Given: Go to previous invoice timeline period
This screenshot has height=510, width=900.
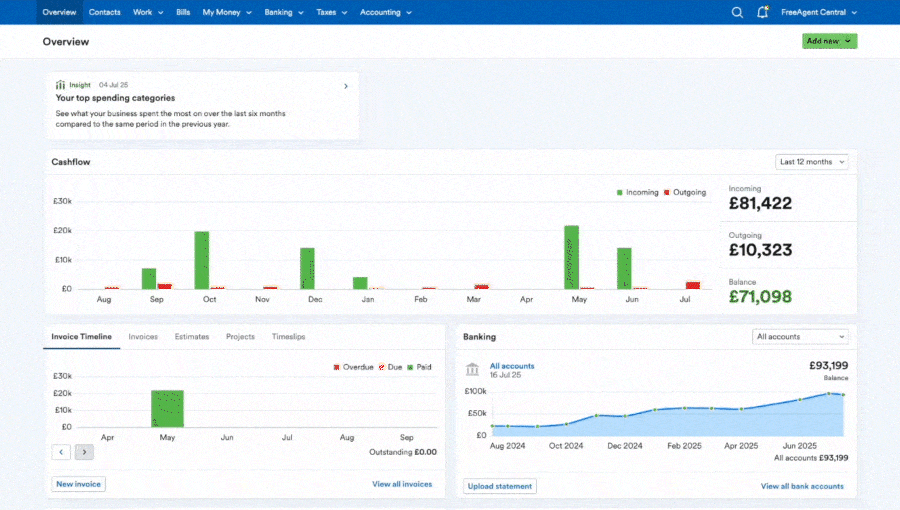Looking at the screenshot, I should point(61,452).
